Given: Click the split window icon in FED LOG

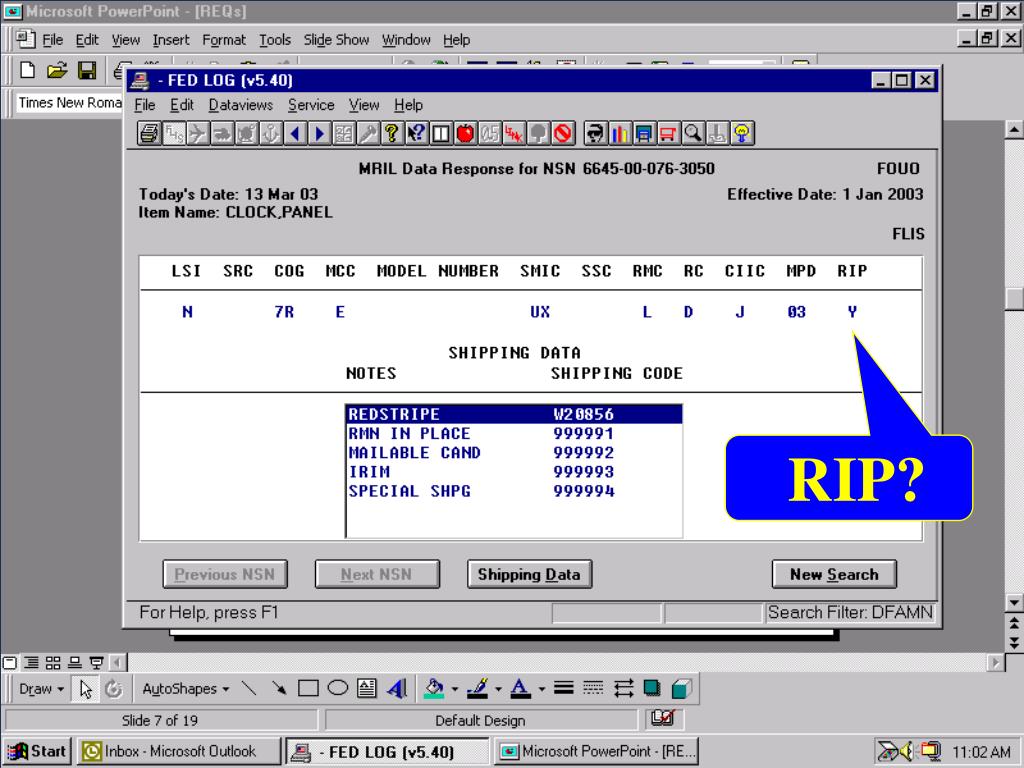Looking at the screenshot, I should point(441,133).
